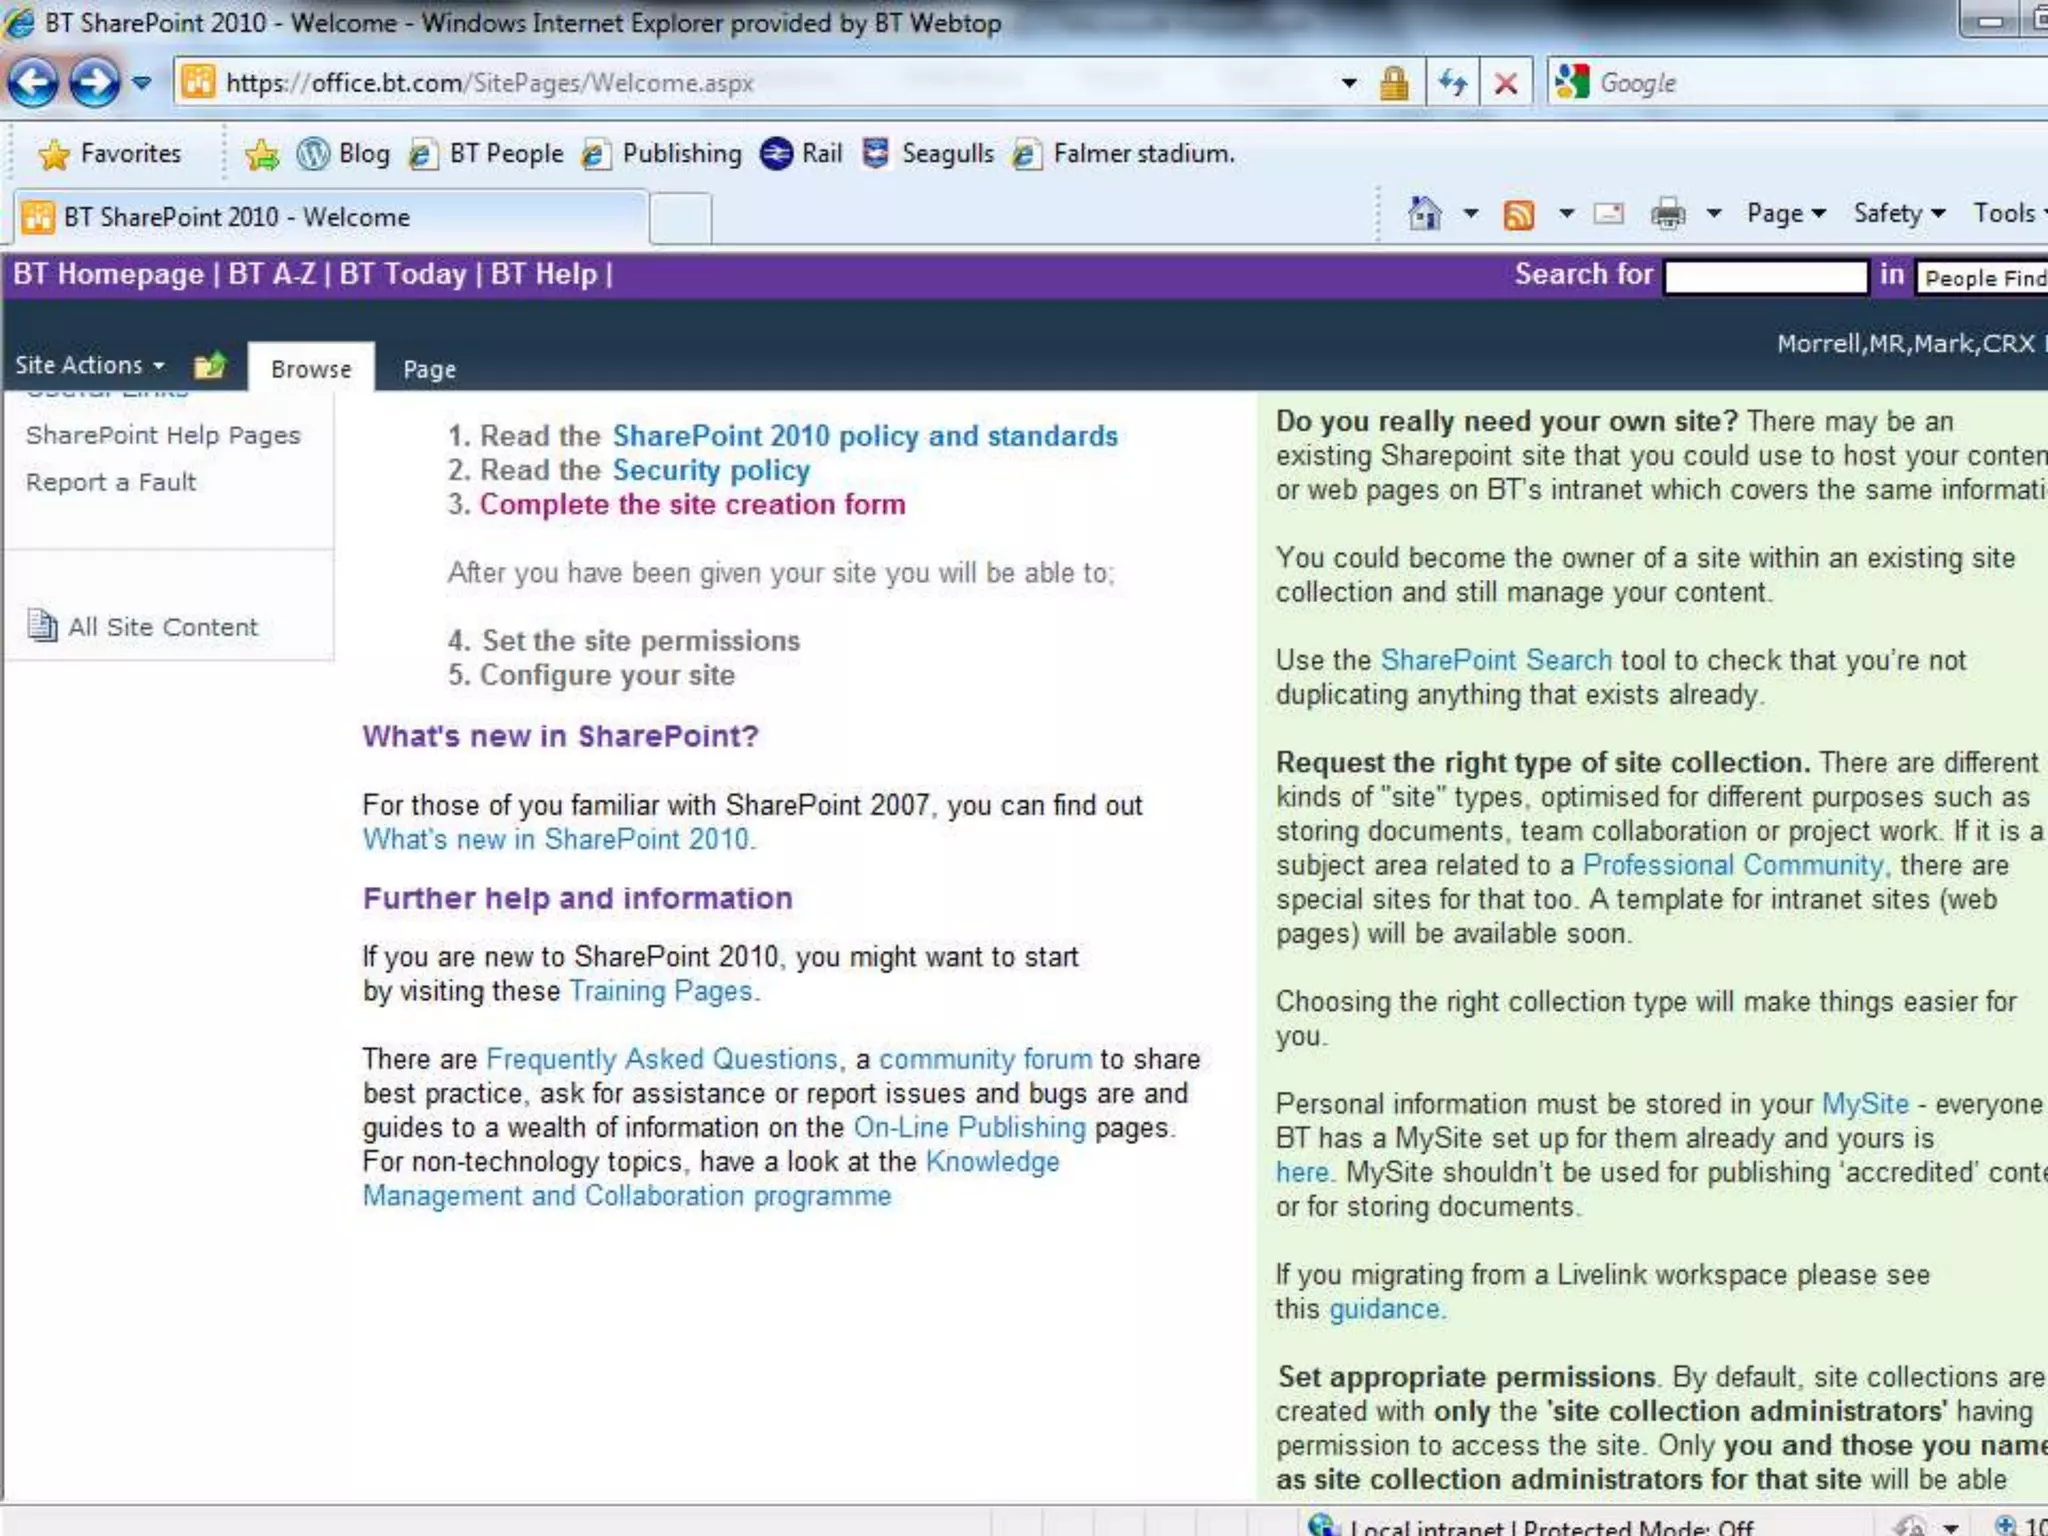Open Knowledge Management and Collaboration programme link
Screen dimensions: 2048x1536
[x=711, y=1179]
